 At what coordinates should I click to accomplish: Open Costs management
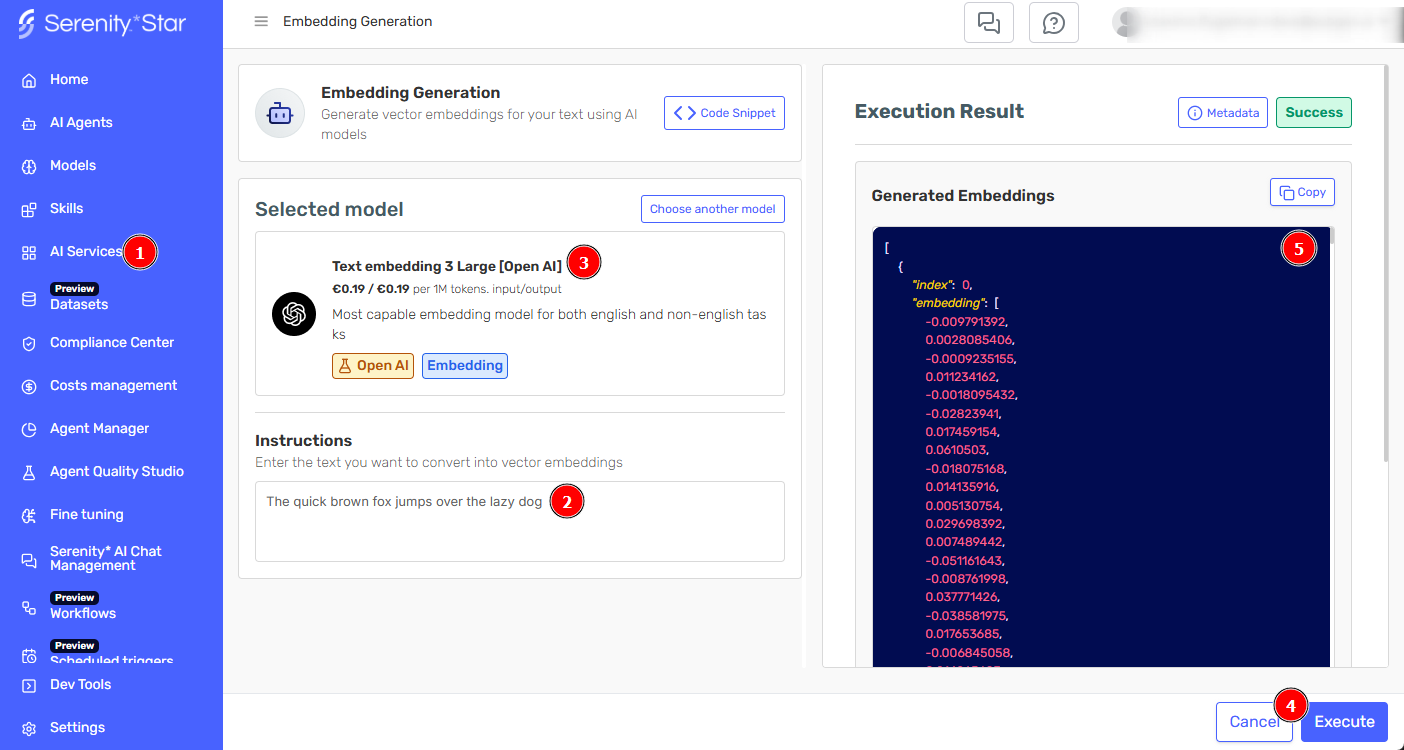(x=113, y=385)
